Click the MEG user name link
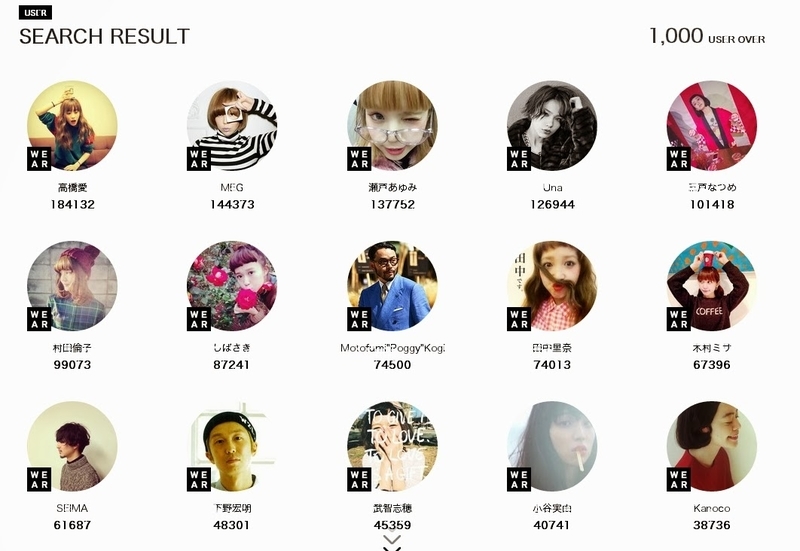The width and height of the screenshot is (800, 551). tap(232, 188)
